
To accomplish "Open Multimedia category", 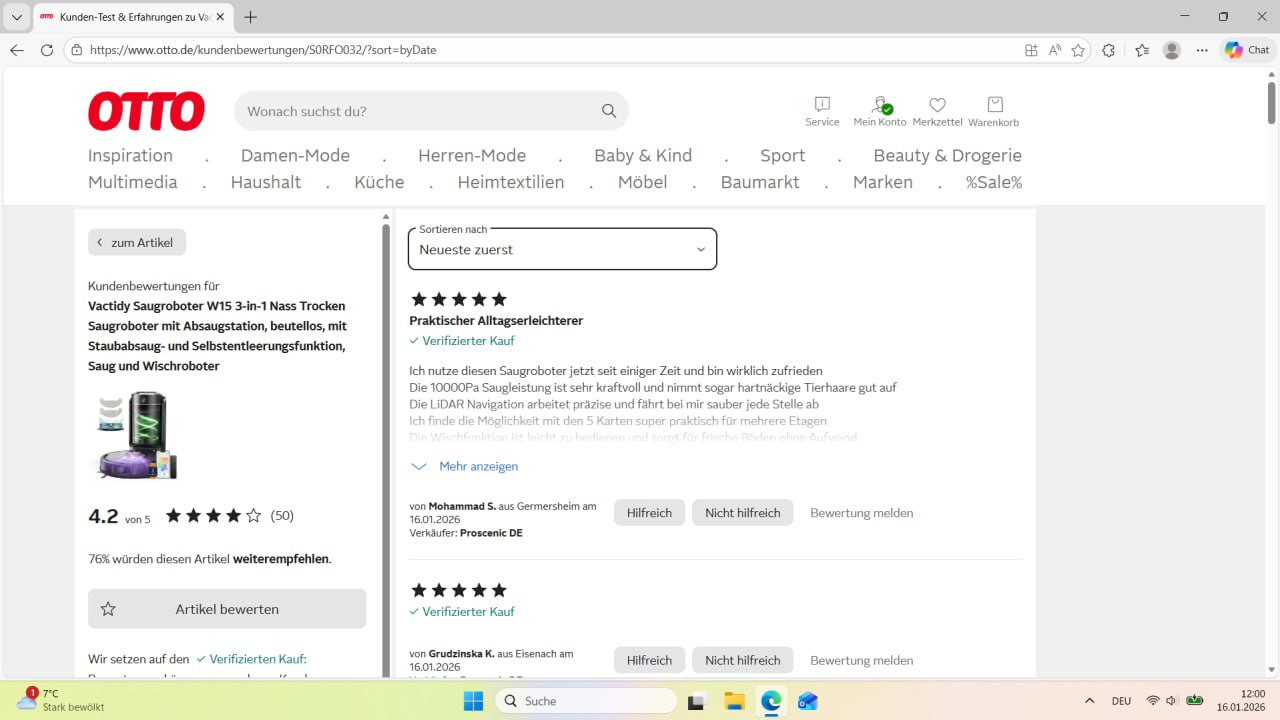I will pyautogui.click(x=133, y=182).
